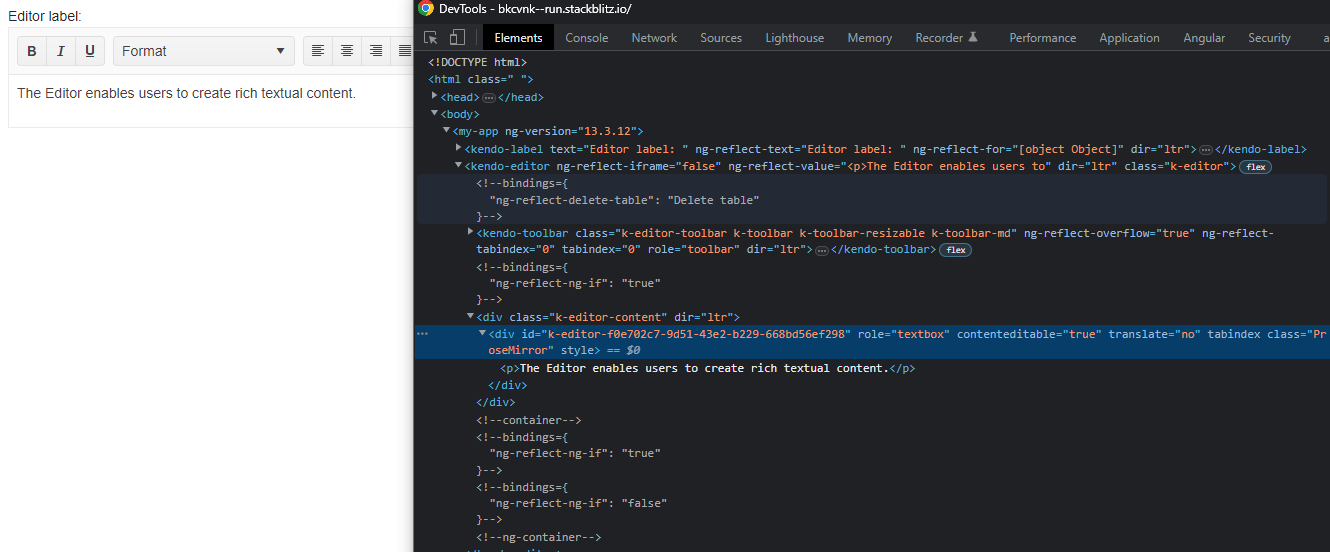The height and width of the screenshot is (552, 1330).
Task: Toggle underline formatting in the editor
Action: (90, 51)
